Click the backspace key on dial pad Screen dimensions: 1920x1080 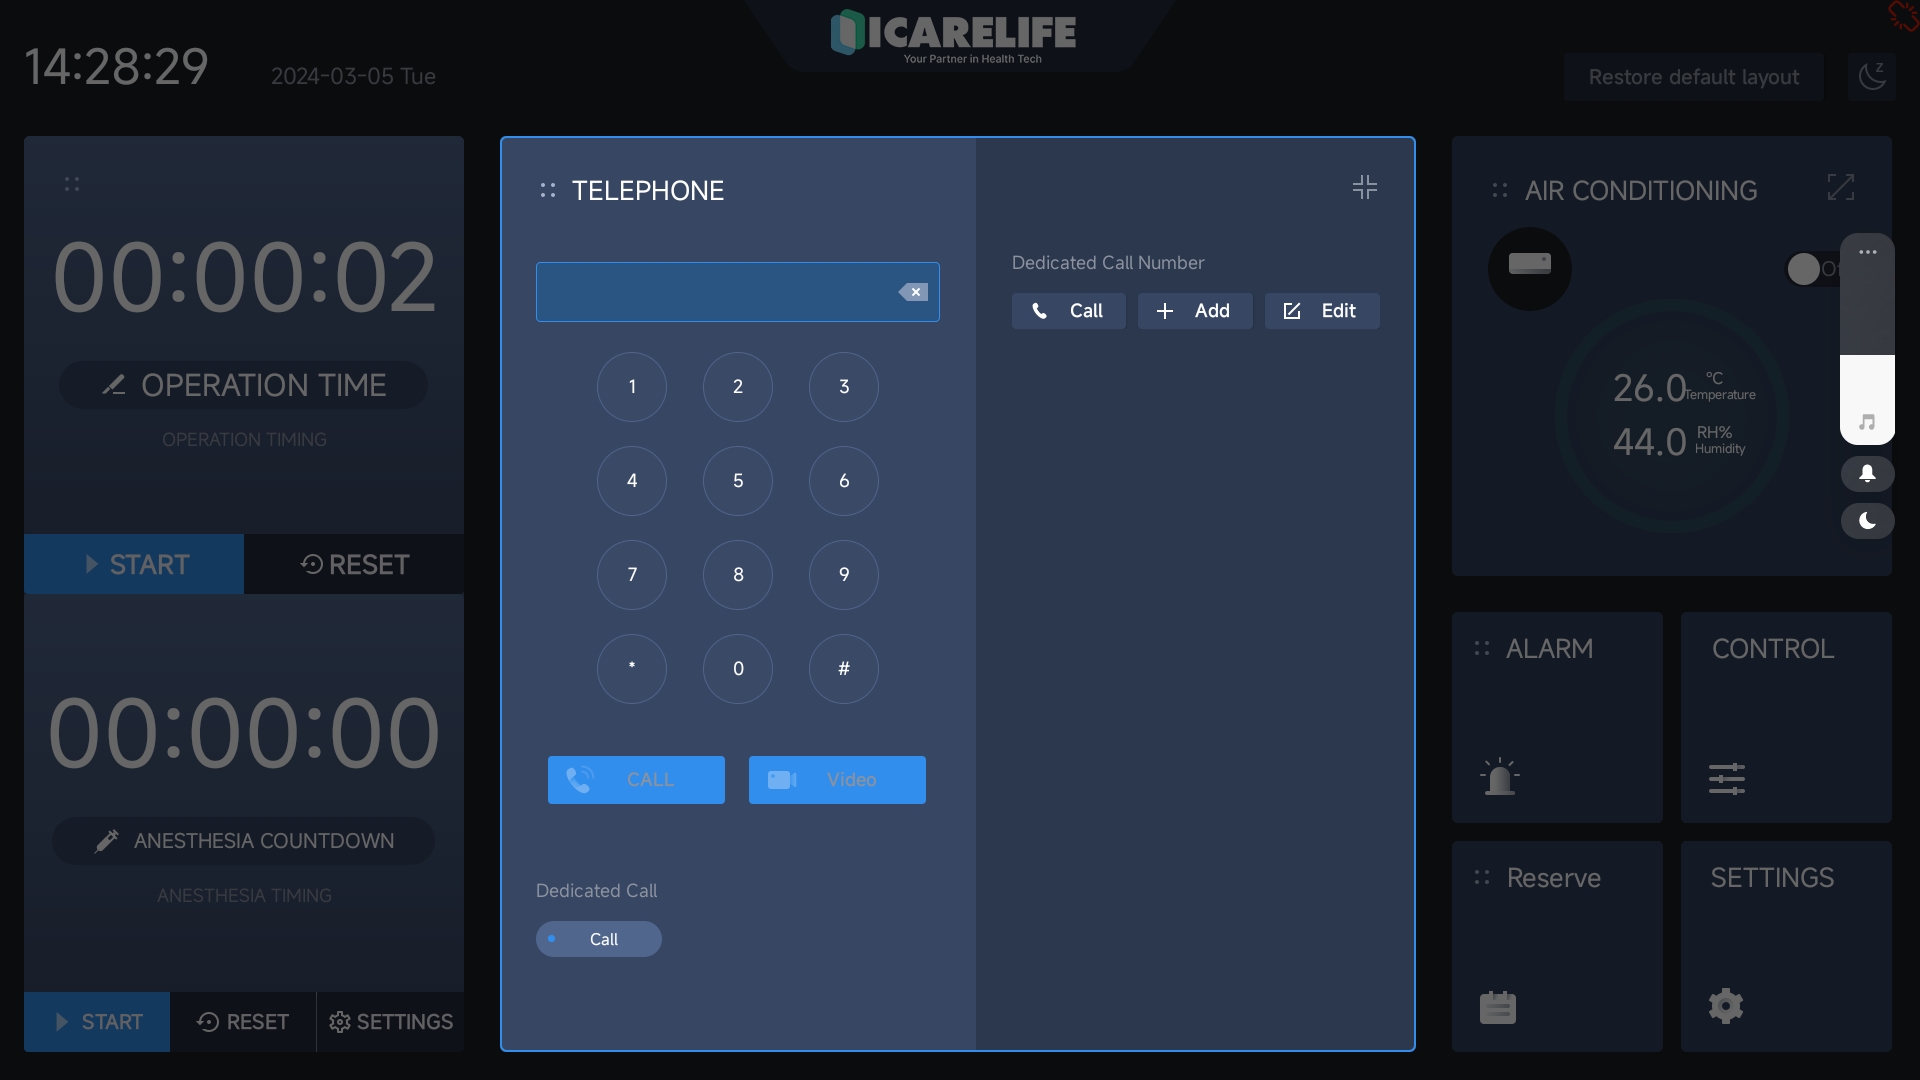pos(915,291)
